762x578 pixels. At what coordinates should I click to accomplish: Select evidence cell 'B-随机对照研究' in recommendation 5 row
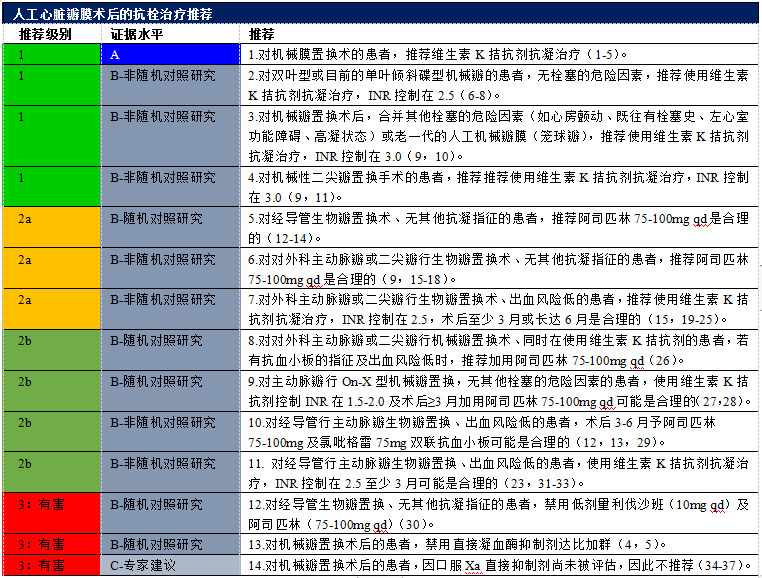(x=171, y=228)
